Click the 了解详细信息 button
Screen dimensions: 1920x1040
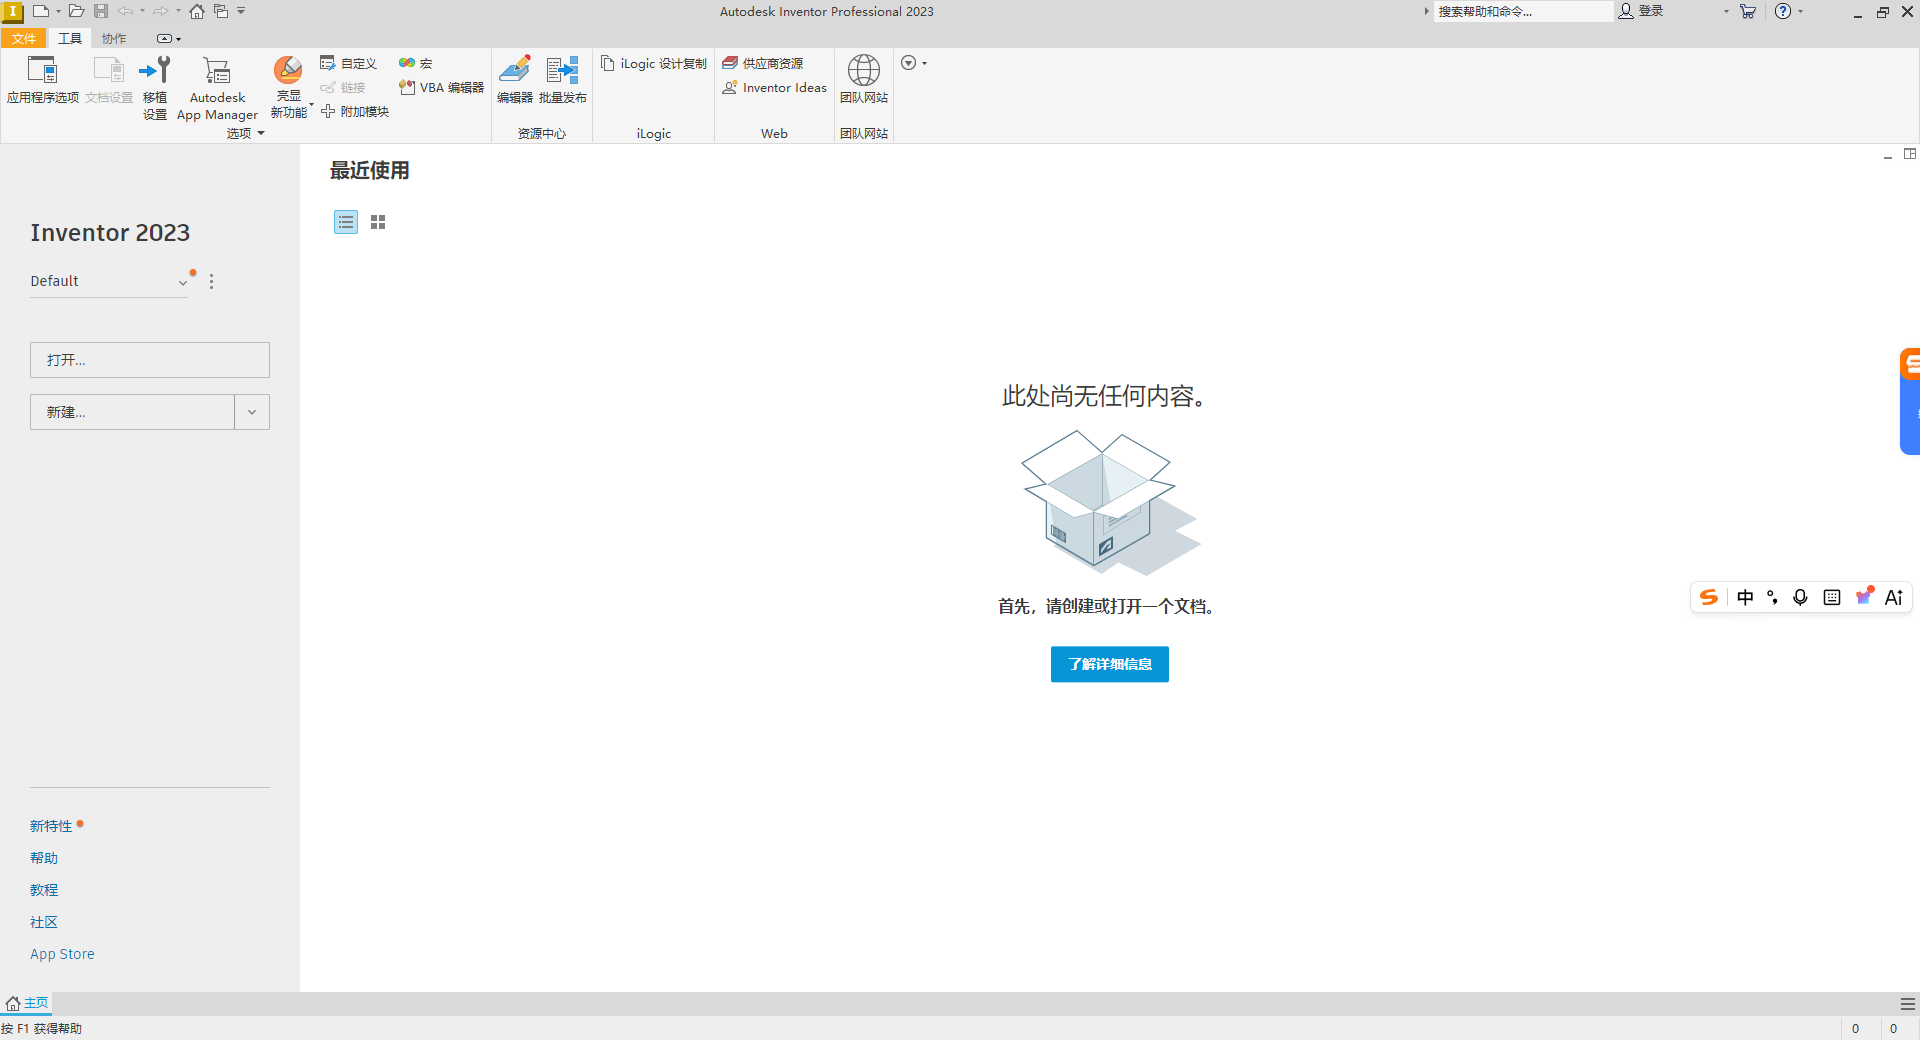coord(1109,664)
